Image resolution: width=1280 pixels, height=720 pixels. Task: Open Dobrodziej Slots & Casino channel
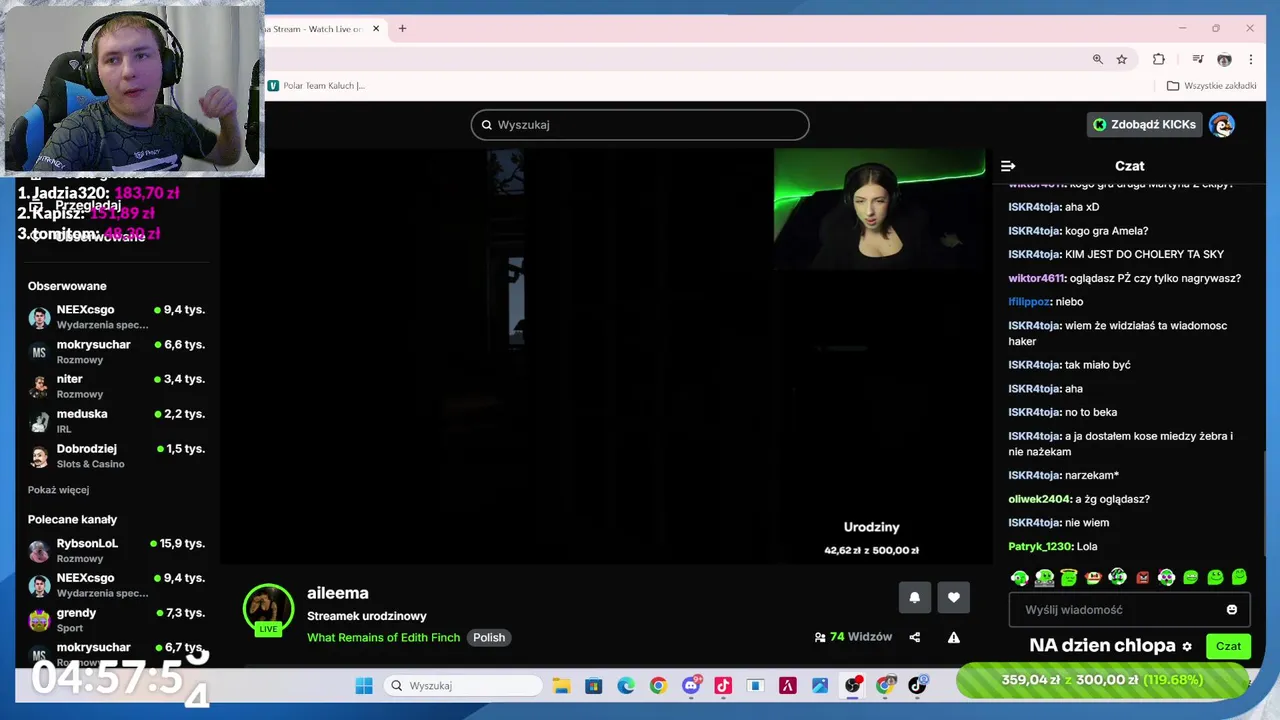click(x=116, y=456)
